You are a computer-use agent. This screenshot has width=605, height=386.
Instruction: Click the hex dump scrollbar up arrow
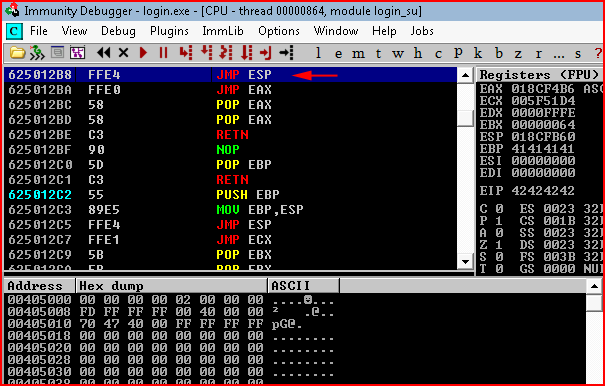point(595,286)
